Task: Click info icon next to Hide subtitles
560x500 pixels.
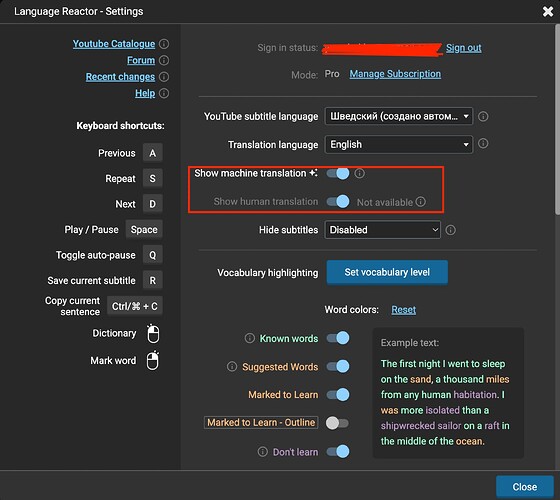Action: [x=451, y=230]
